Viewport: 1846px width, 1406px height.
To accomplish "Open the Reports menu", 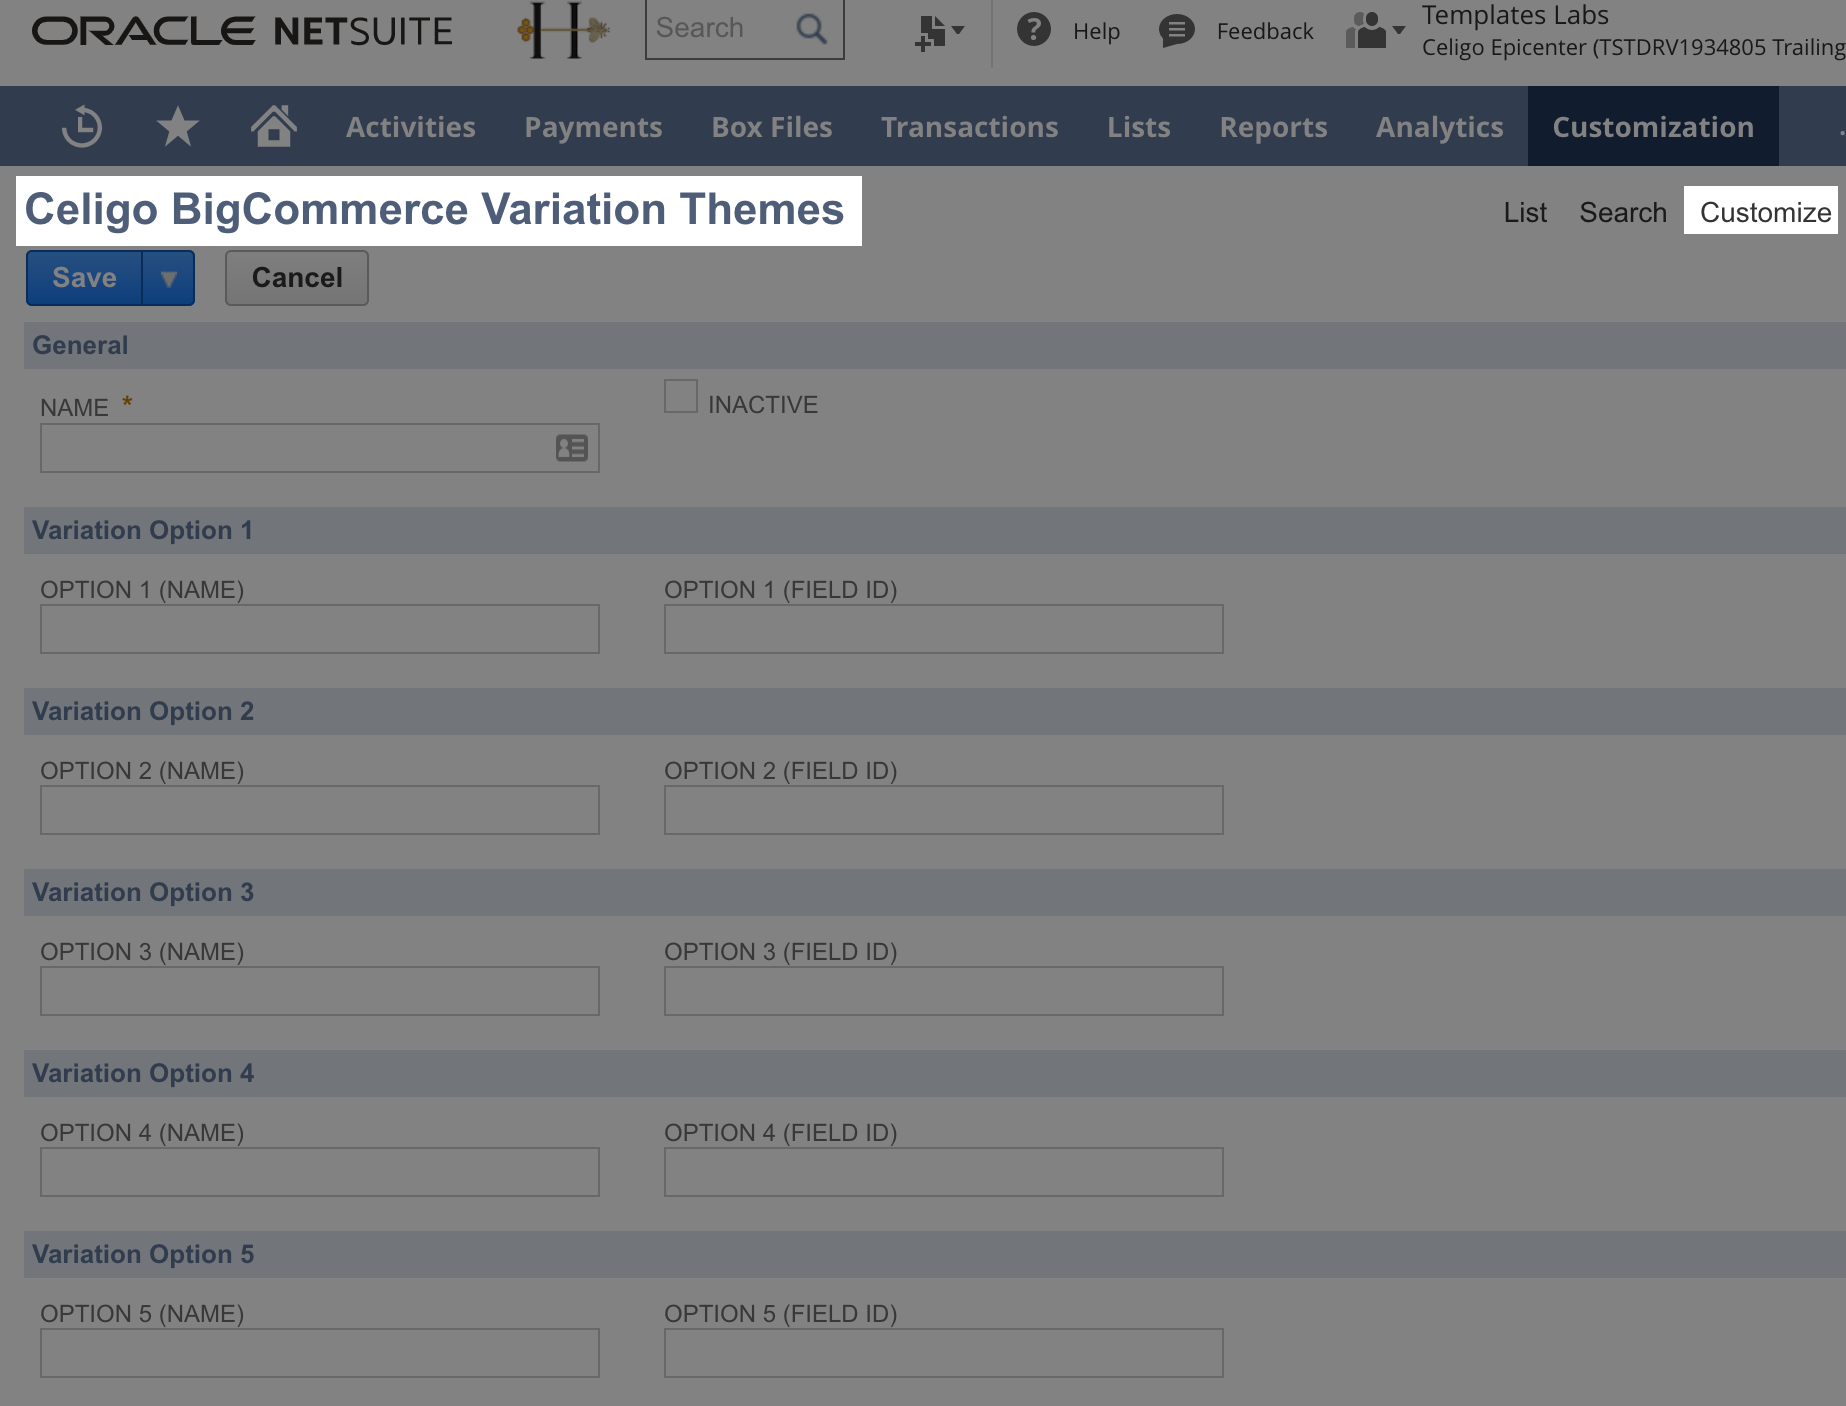I will click(1273, 127).
